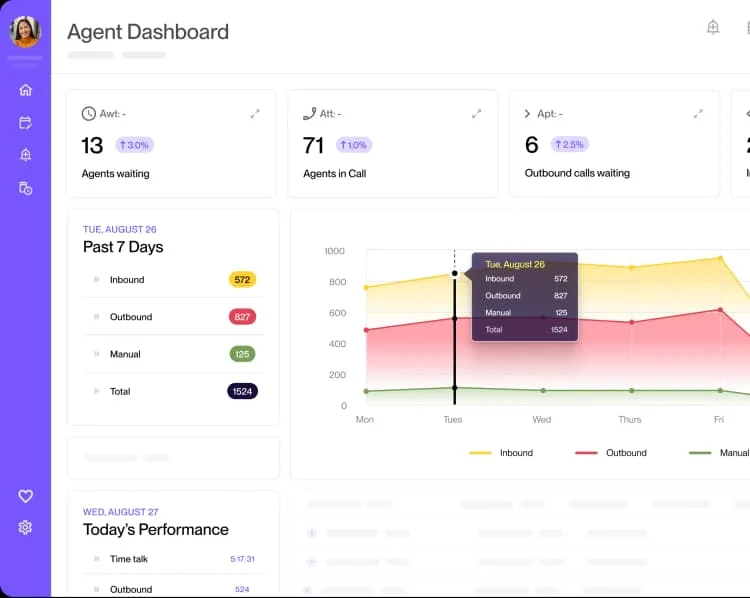Click the clock icon beside Awt
Screen dimensions: 750x598
point(88,114)
